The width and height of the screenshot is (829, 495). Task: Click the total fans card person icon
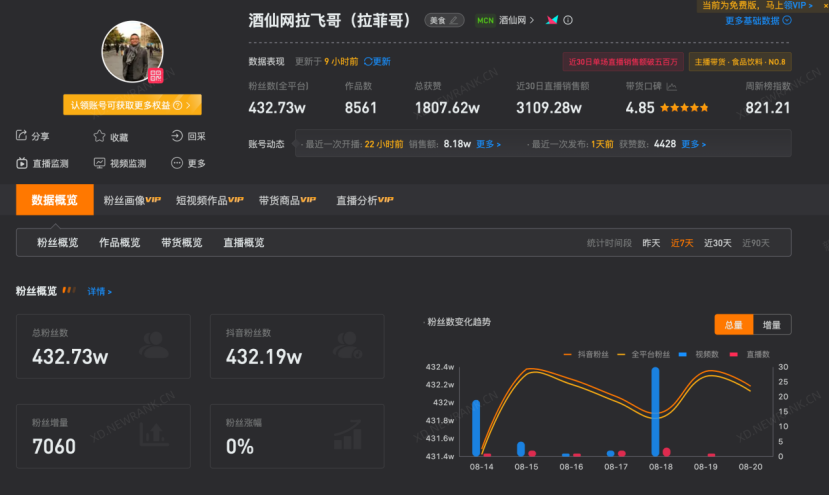pos(154,345)
